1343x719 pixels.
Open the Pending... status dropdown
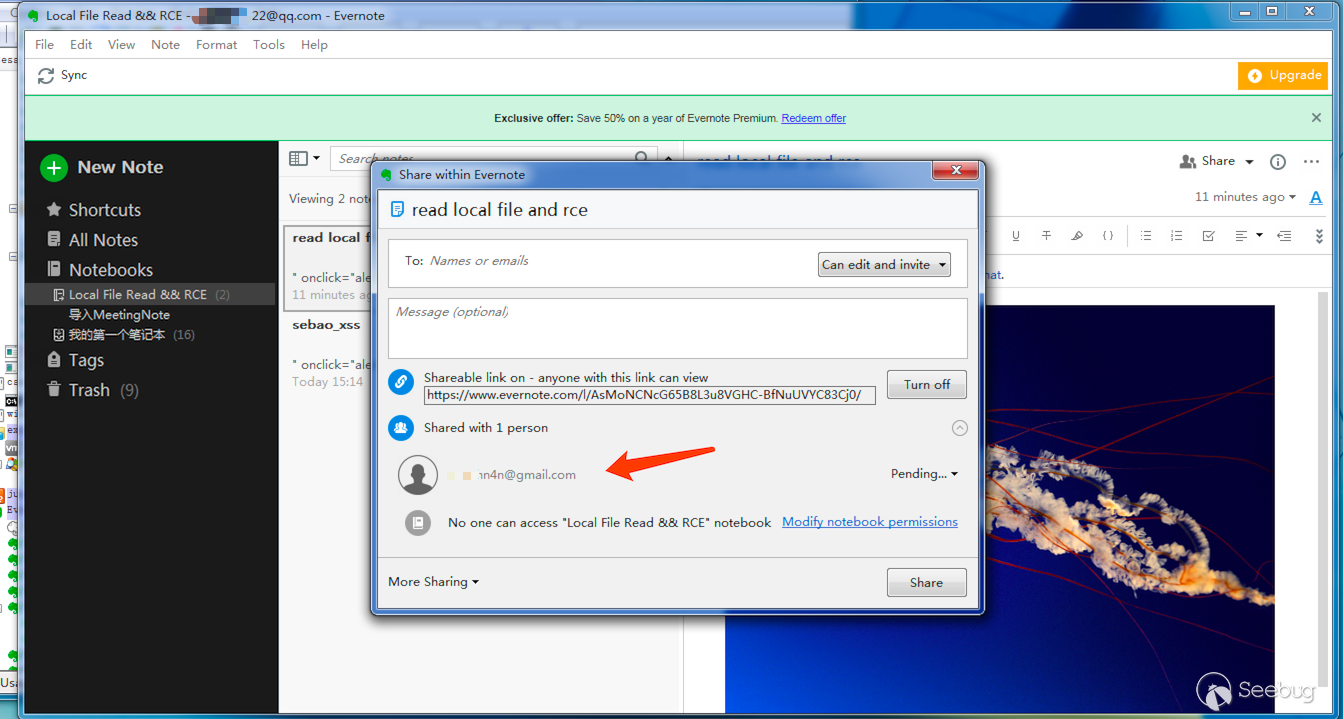click(x=924, y=474)
